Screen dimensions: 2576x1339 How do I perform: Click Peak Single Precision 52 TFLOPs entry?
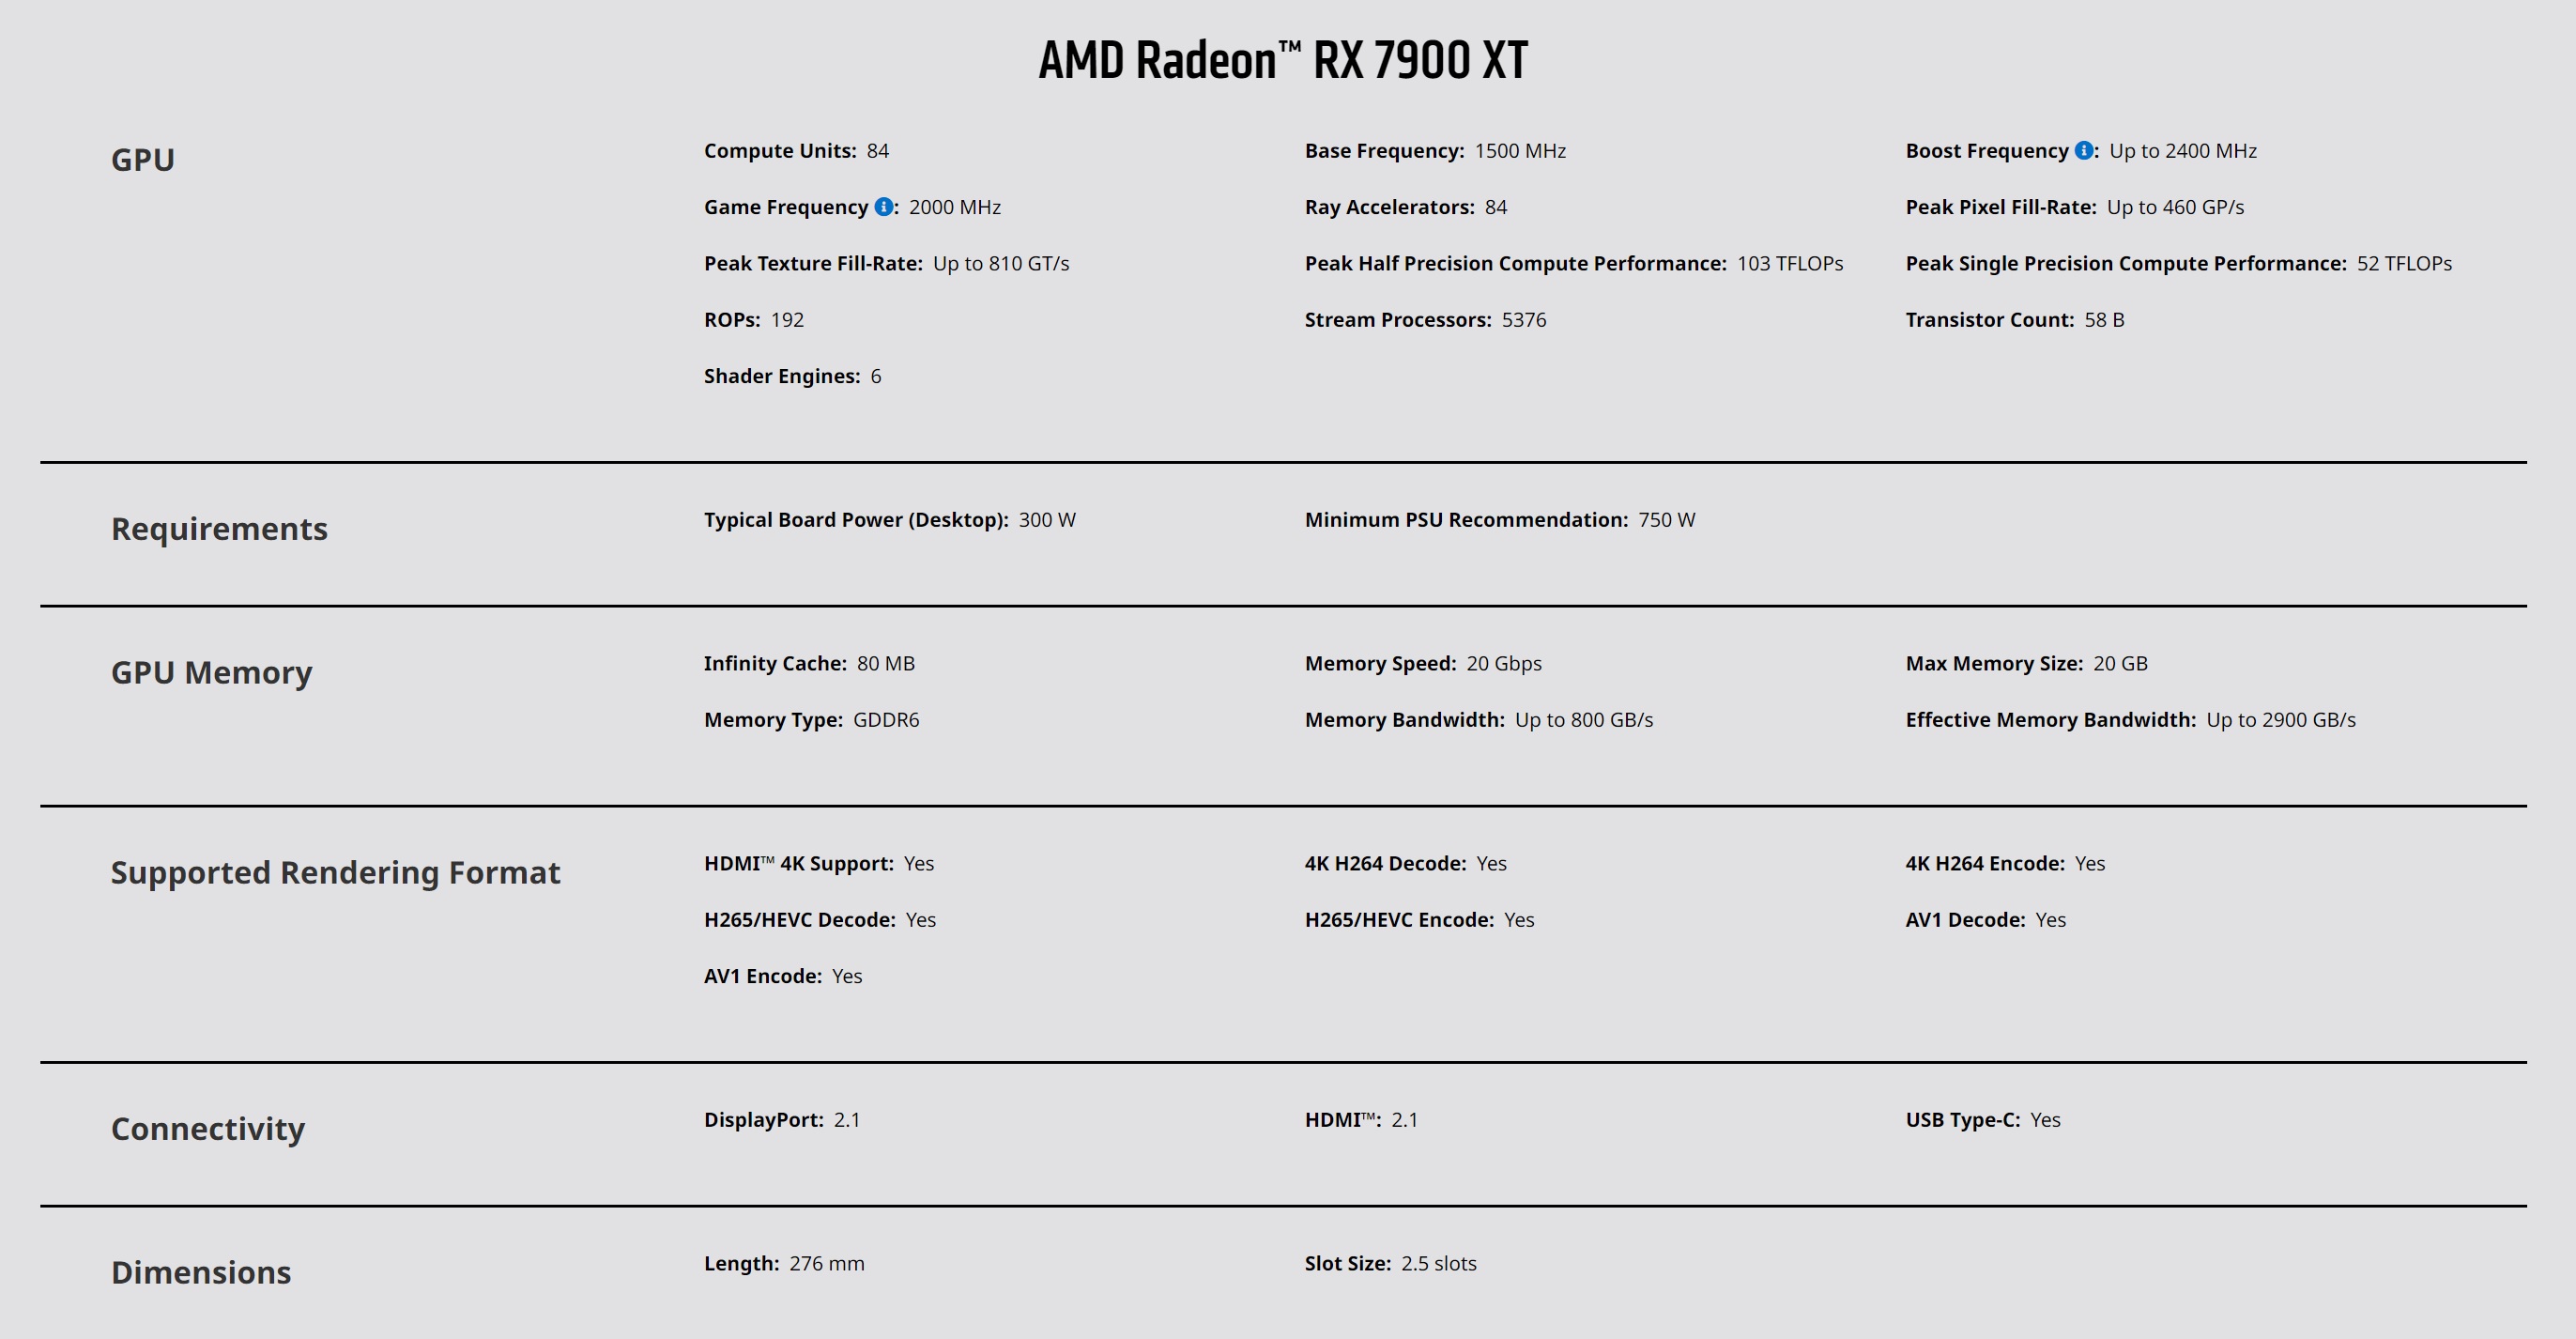point(2178,263)
